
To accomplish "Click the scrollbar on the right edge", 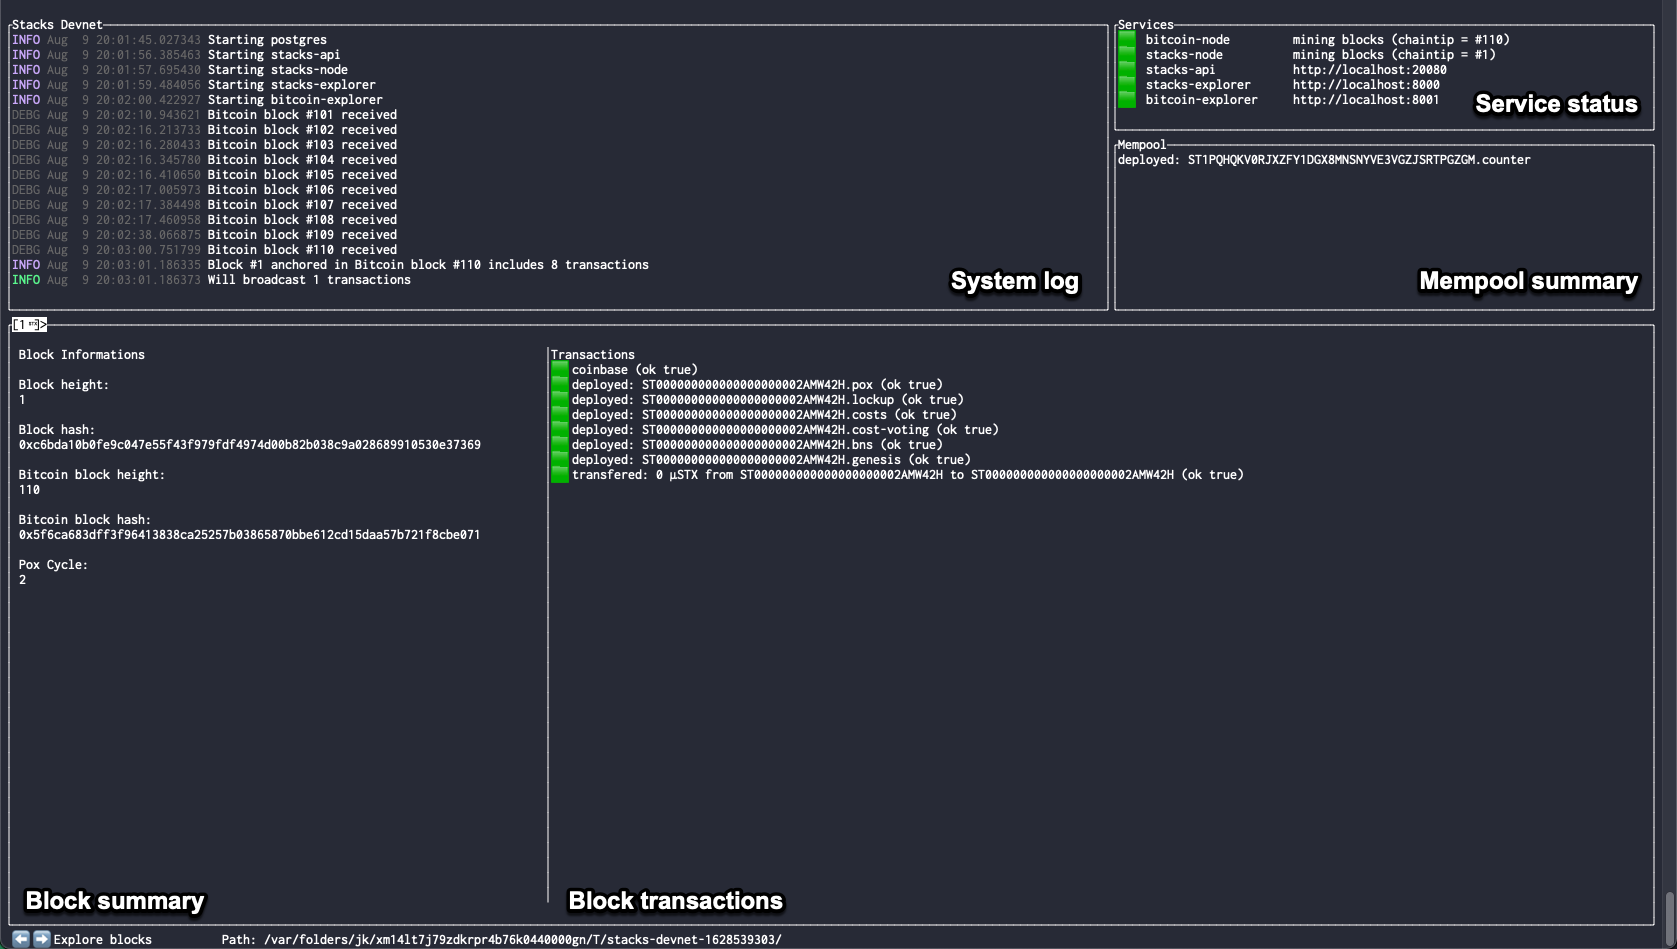I will click(x=1671, y=920).
